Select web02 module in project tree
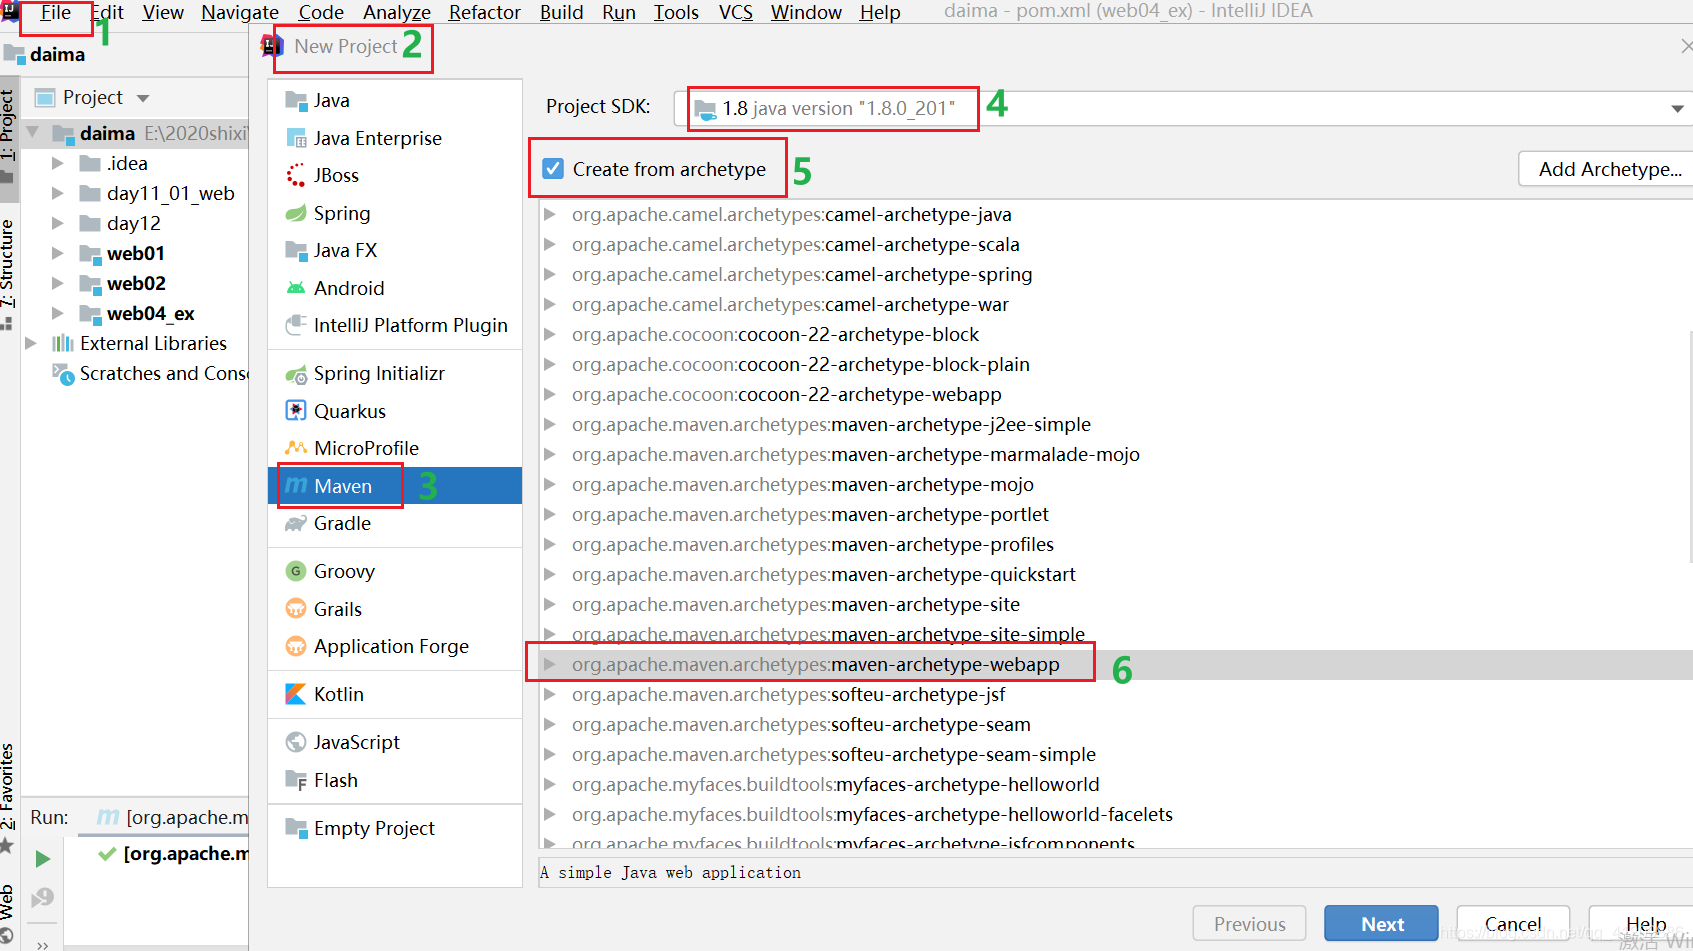Screen dimensions: 1693x951 pos(136,283)
